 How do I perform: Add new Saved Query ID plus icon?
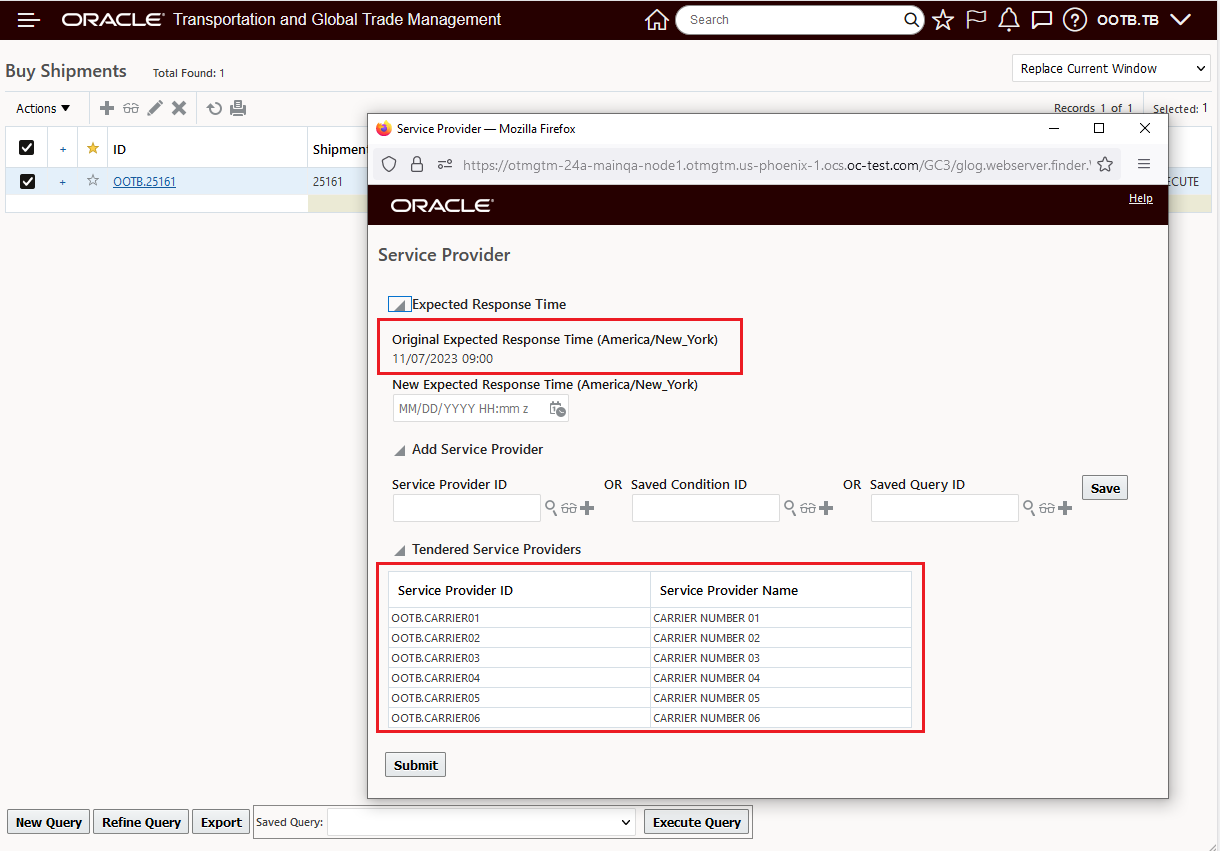1065,508
